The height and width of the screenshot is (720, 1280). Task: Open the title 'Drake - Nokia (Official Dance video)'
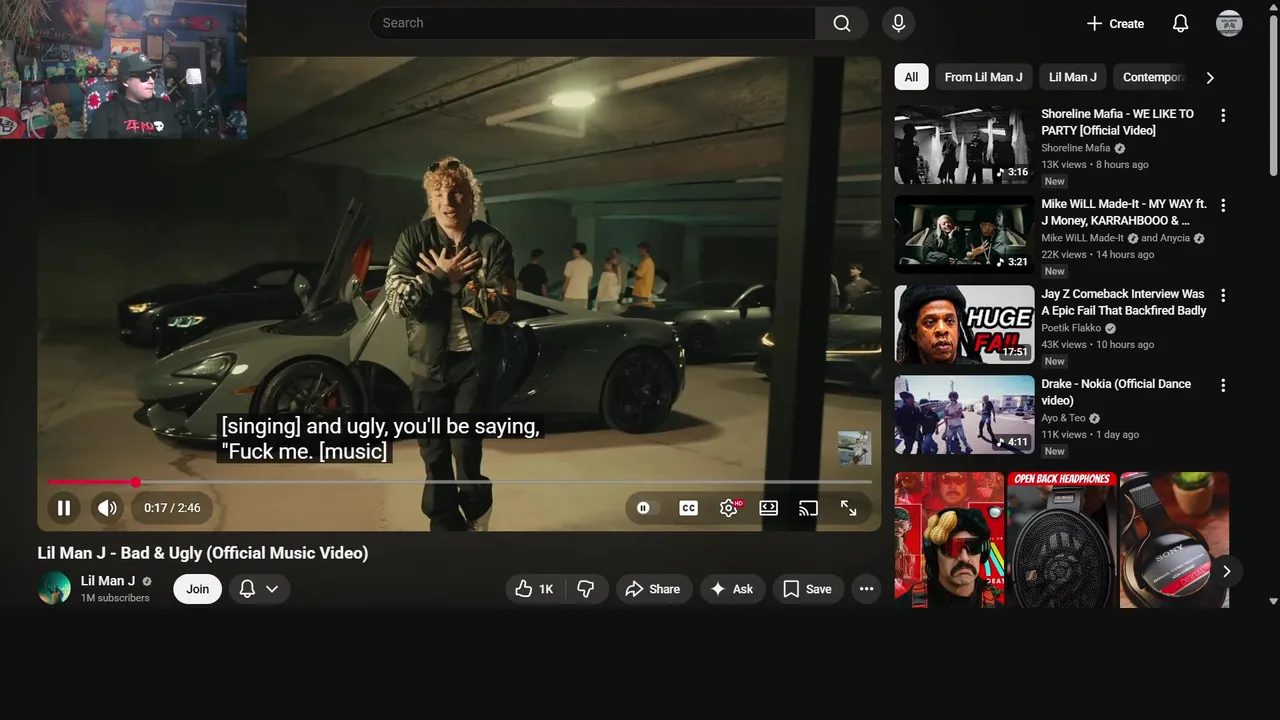[1116, 392]
